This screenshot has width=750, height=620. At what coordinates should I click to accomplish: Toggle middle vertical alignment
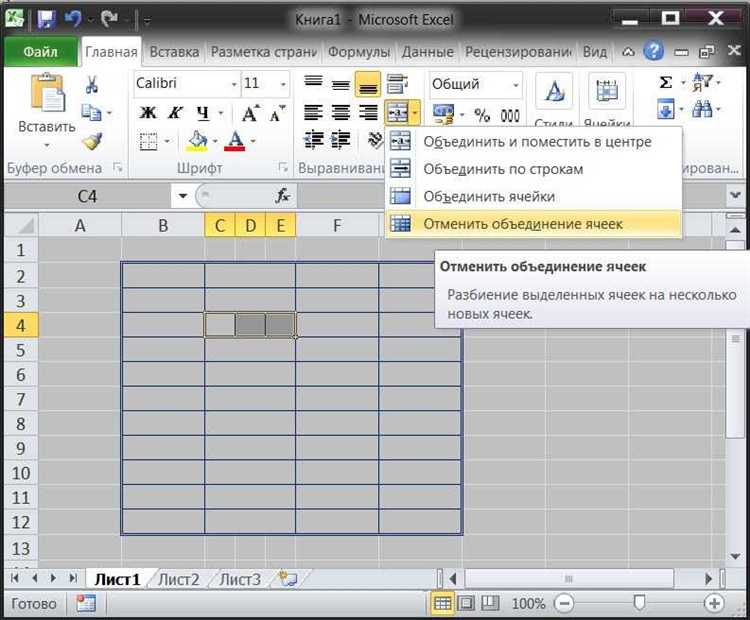pos(341,85)
